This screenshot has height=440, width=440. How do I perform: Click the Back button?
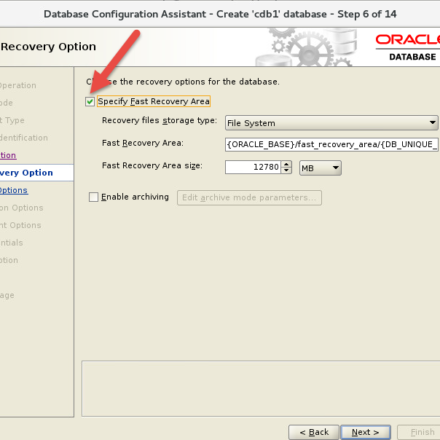(x=314, y=432)
